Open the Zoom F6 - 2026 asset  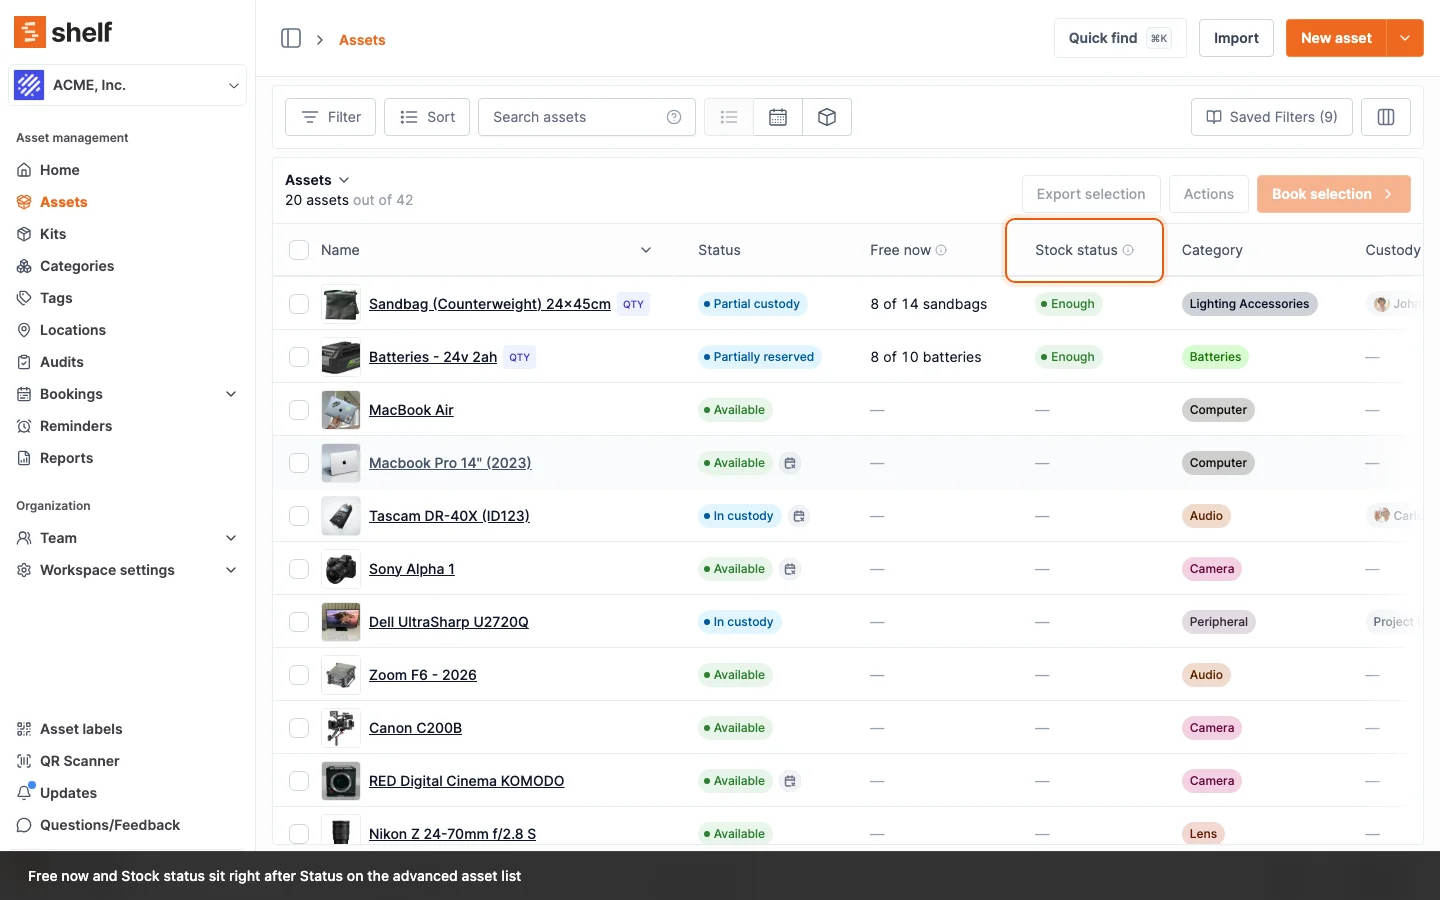coord(423,675)
